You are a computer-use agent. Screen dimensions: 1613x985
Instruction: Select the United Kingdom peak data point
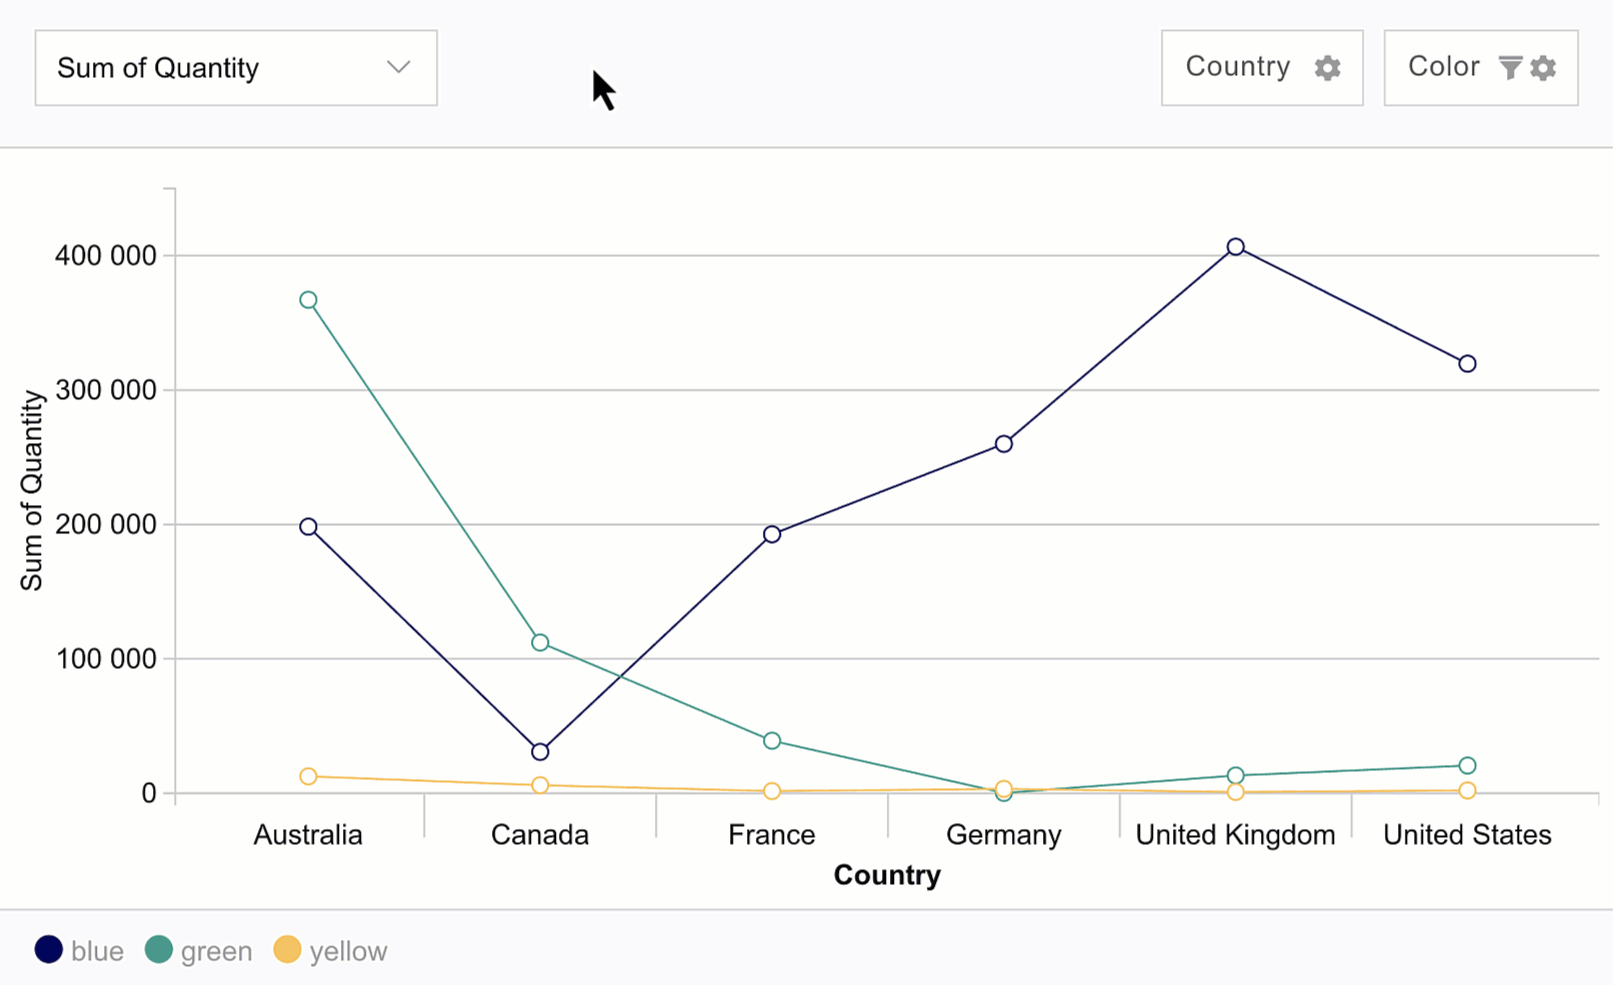coord(1234,246)
